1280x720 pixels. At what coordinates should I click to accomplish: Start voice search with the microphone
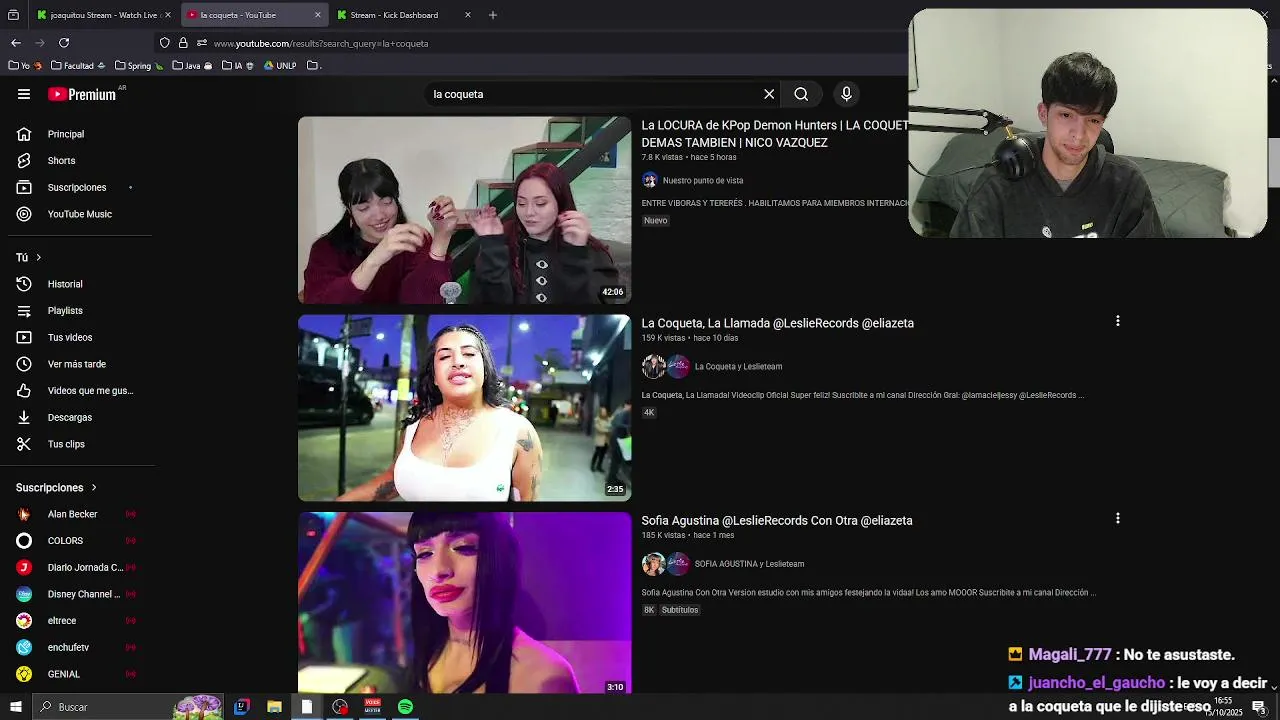[x=846, y=94]
